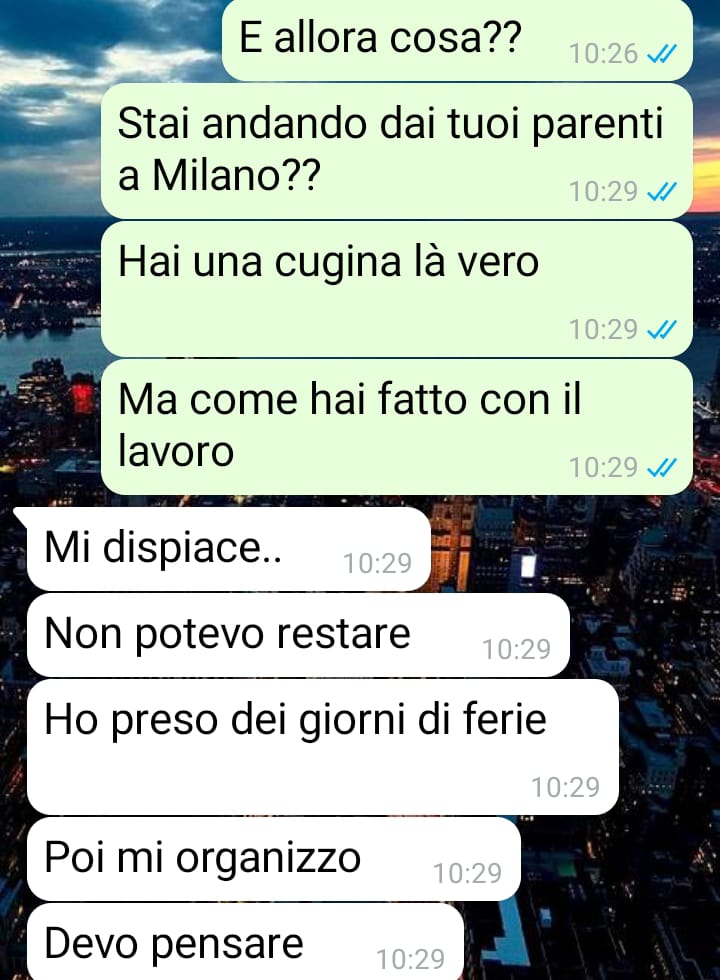720x980 pixels.
Task: Click read-receipt ticks on 'E allora cosa??'
Action: (661, 55)
